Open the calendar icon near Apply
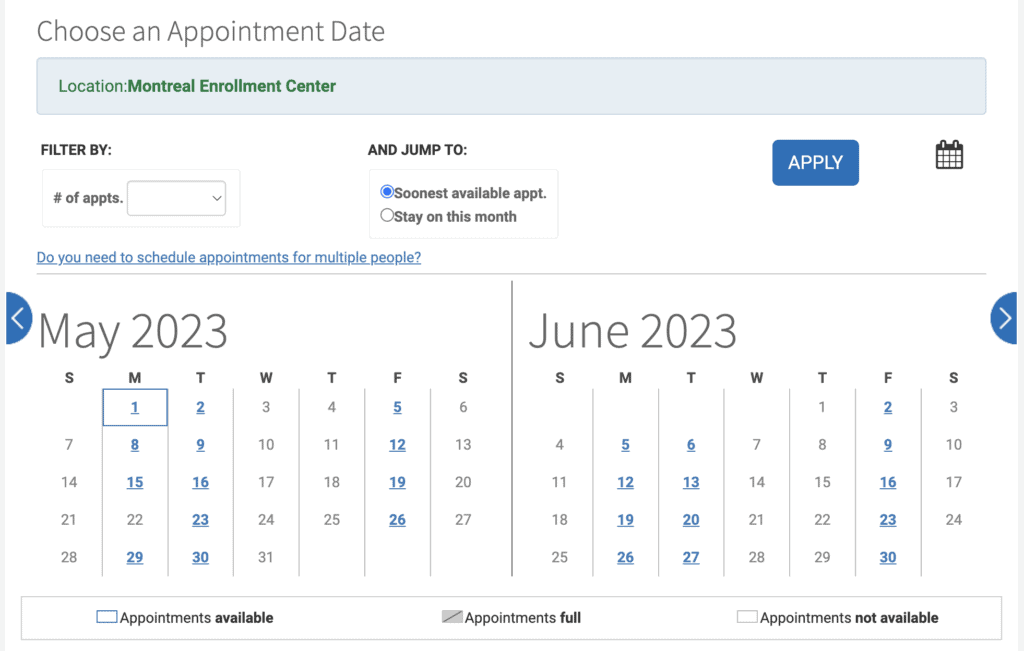1024x651 pixels. (x=948, y=155)
